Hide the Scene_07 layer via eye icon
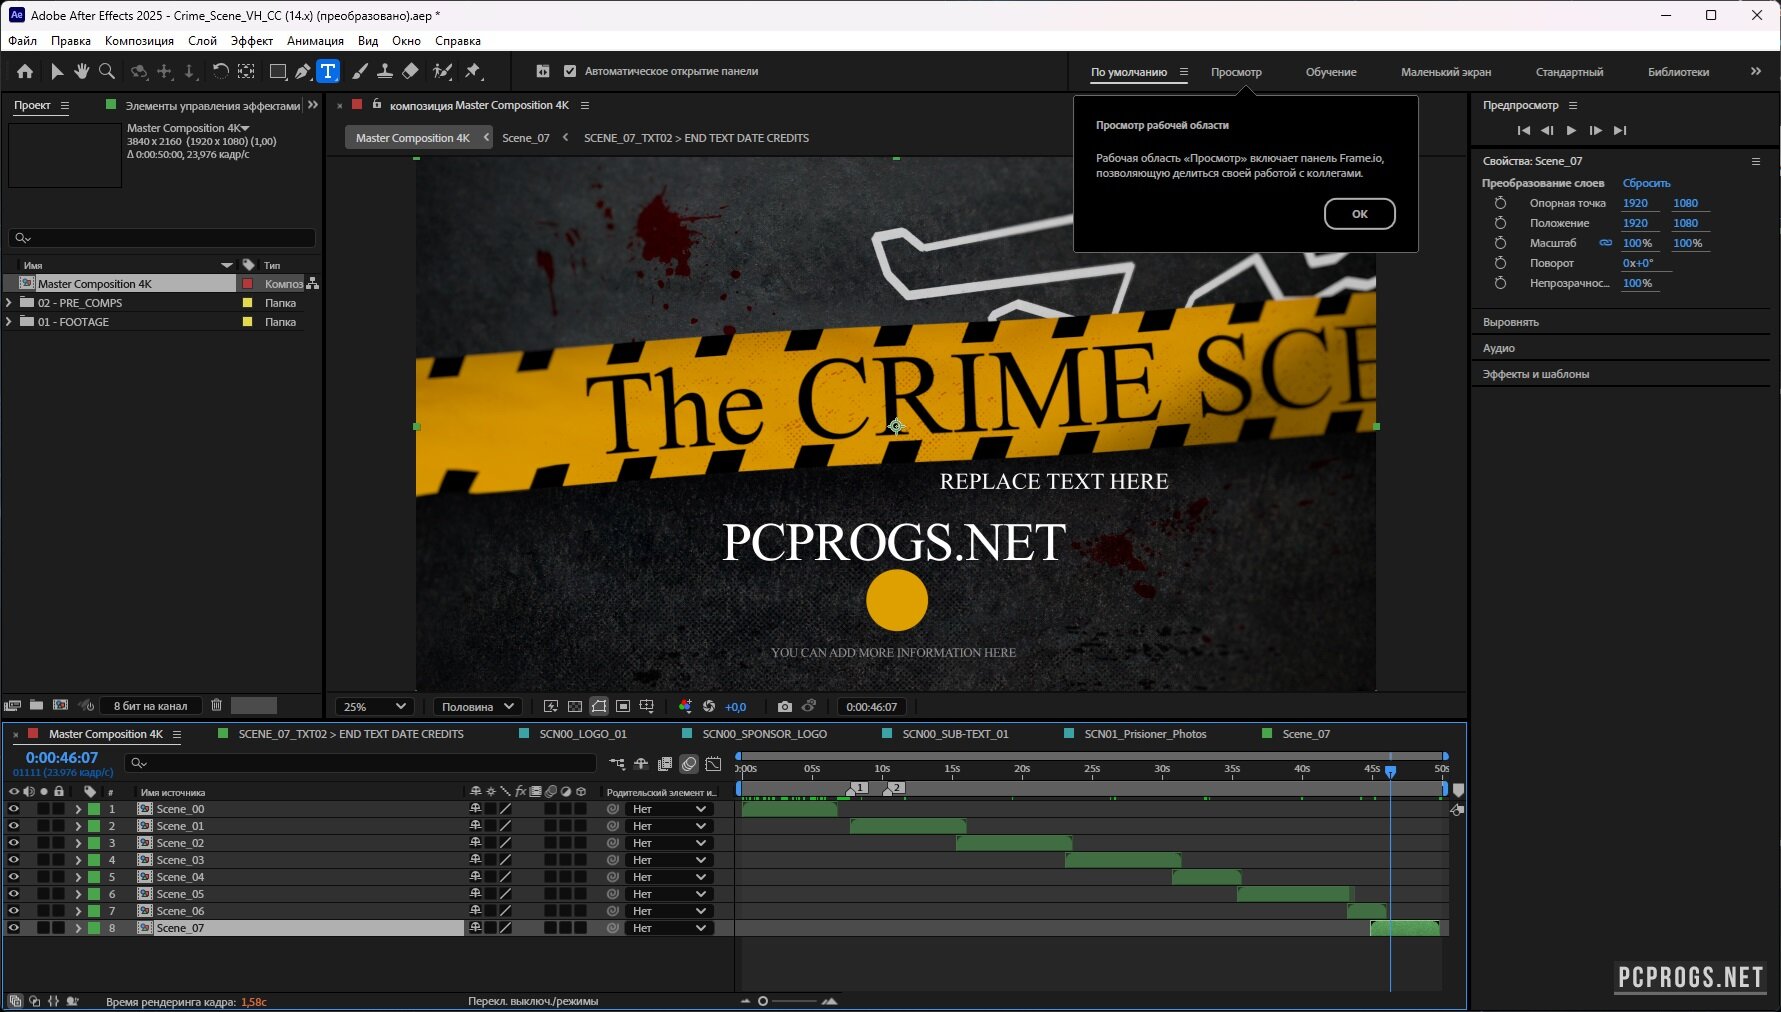The image size is (1781, 1012). [x=14, y=928]
